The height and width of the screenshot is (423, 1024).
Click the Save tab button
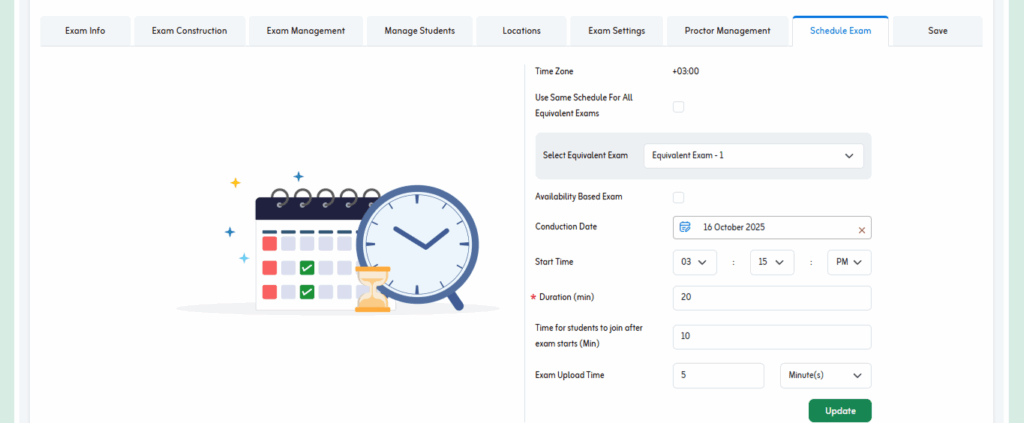(x=937, y=31)
